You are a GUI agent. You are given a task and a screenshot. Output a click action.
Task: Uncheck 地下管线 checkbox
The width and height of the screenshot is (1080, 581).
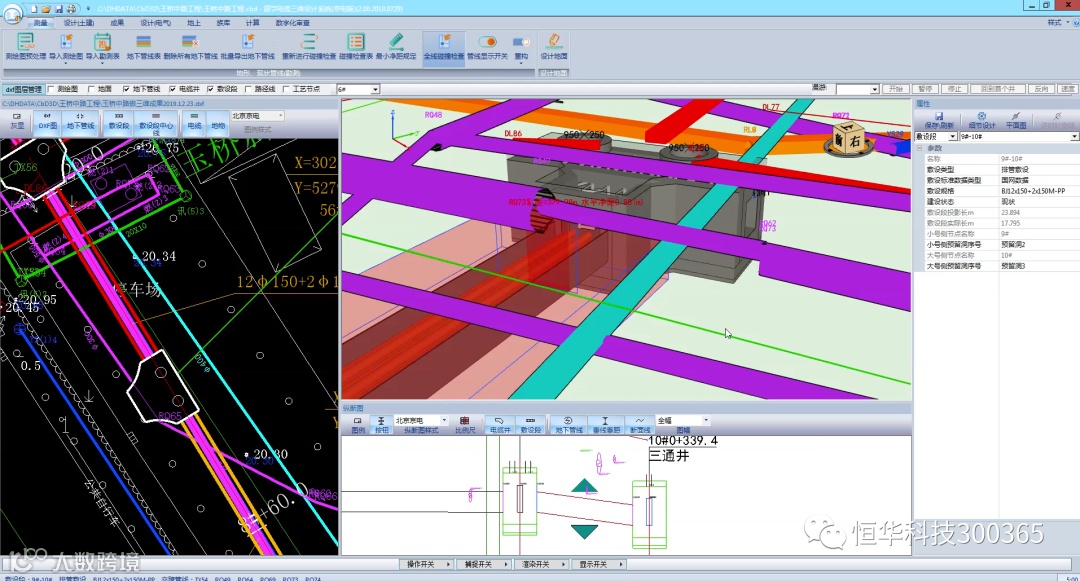(126, 89)
